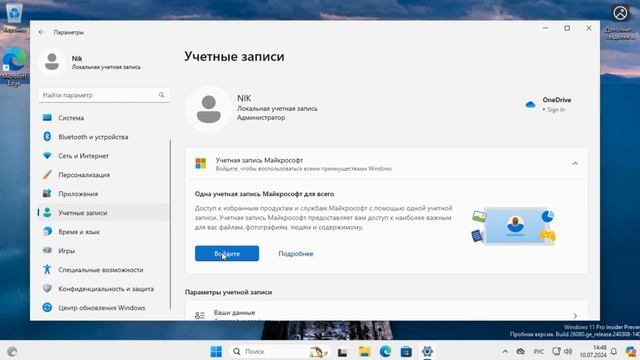Image resolution: width=640 pixels, height=360 pixels.
Task: Open Microsoft Store from taskbar
Action: pyautogui.click(x=406, y=351)
